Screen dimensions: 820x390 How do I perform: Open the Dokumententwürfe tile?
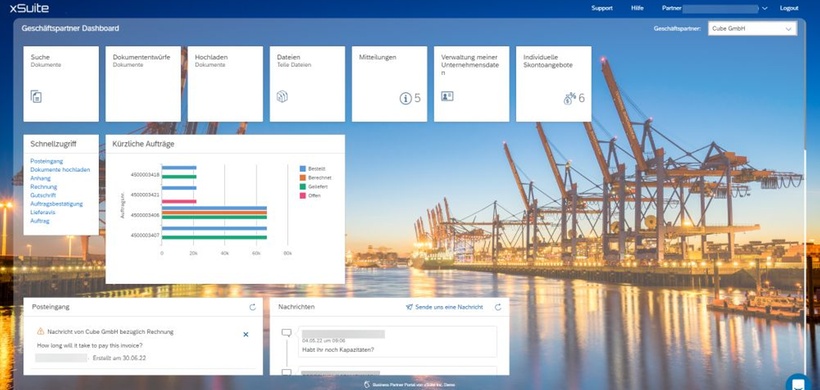[x=143, y=84]
